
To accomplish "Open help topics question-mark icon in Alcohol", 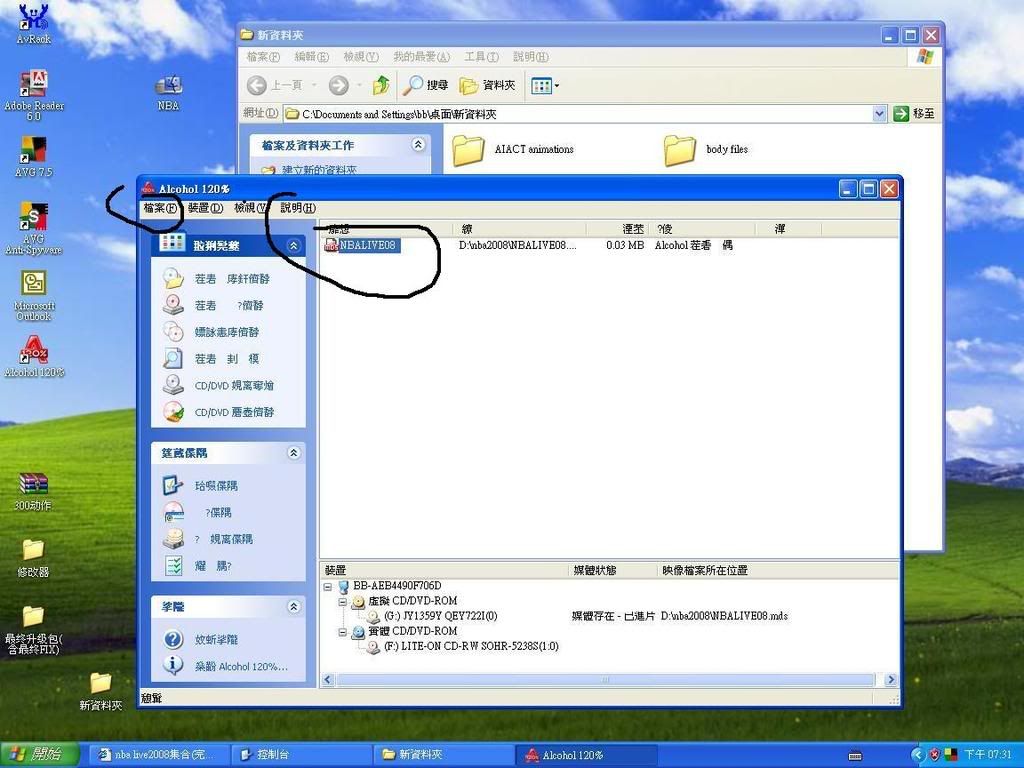I will click(x=173, y=639).
